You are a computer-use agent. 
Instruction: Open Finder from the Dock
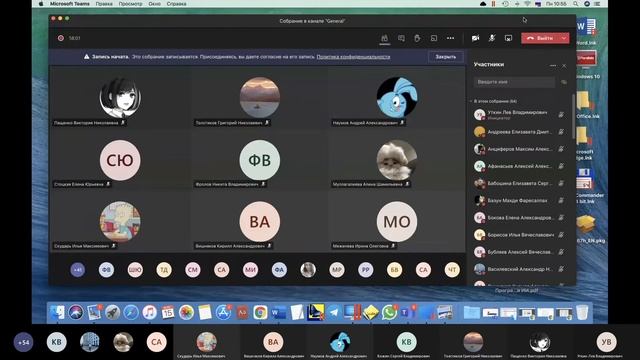click(x=57, y=313)
